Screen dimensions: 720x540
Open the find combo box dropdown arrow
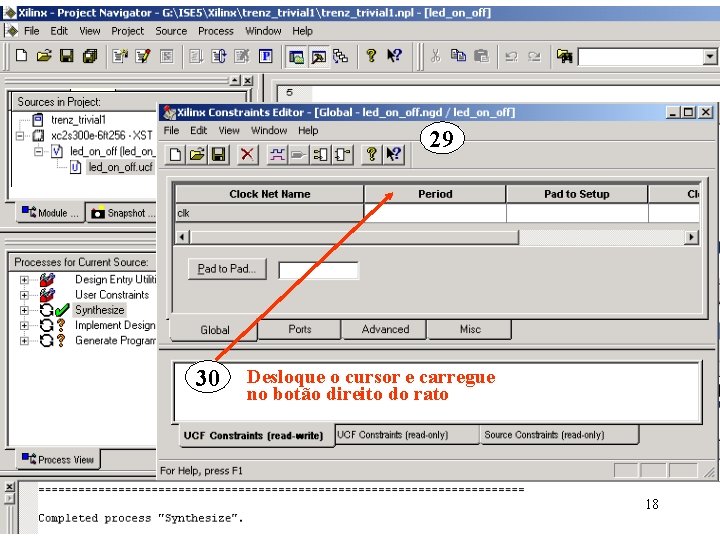coord(710,57)
